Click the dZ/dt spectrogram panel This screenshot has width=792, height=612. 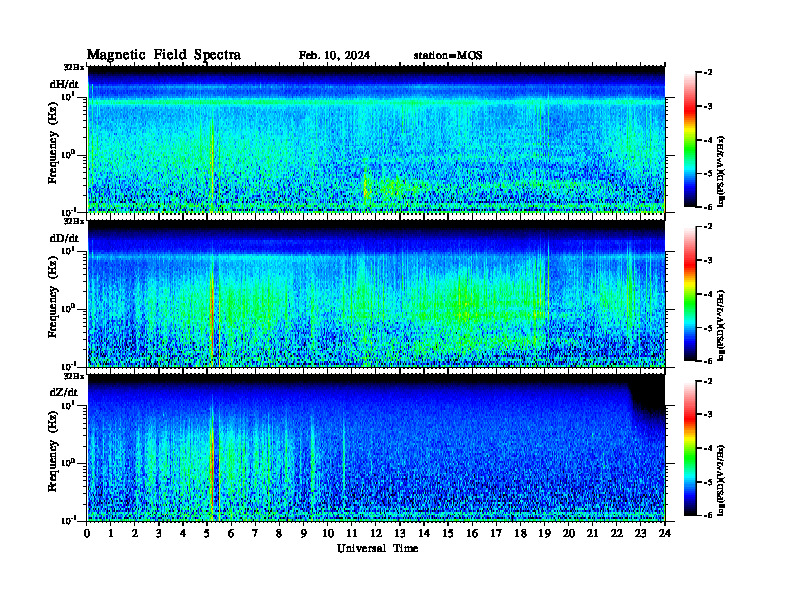pyautogui.click(x=376, y=447)
